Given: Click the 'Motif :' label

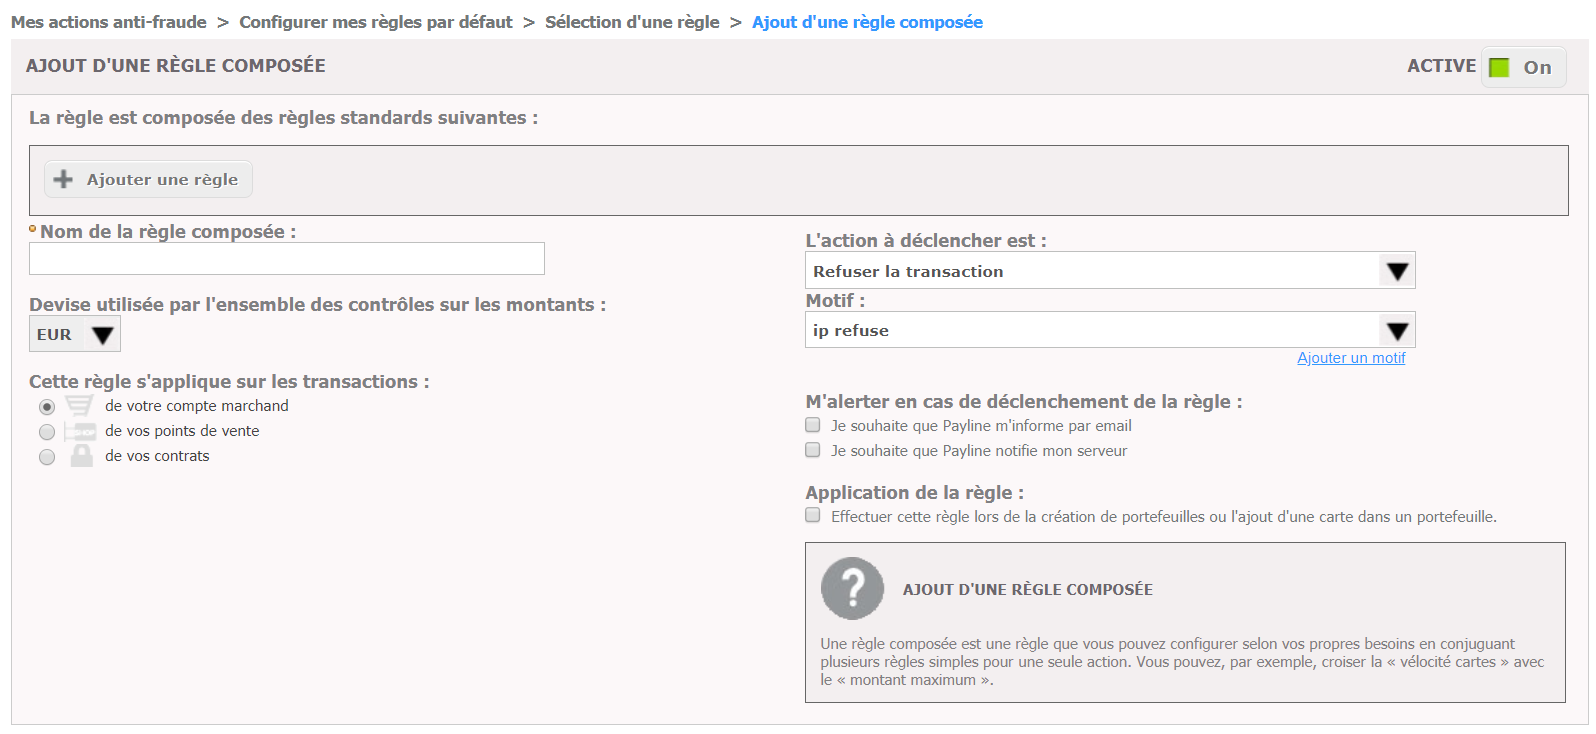Looking at the screenshot, I should (836, 300).
